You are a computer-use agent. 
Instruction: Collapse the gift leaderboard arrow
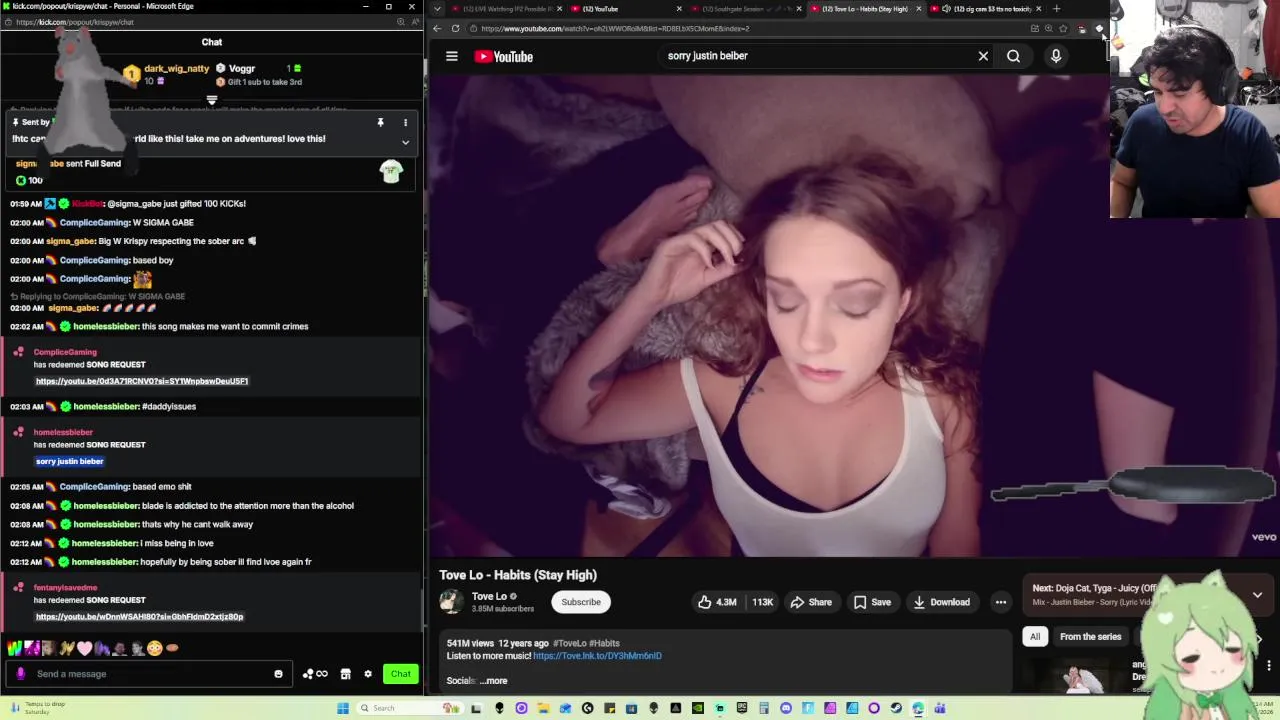[212, 101]
